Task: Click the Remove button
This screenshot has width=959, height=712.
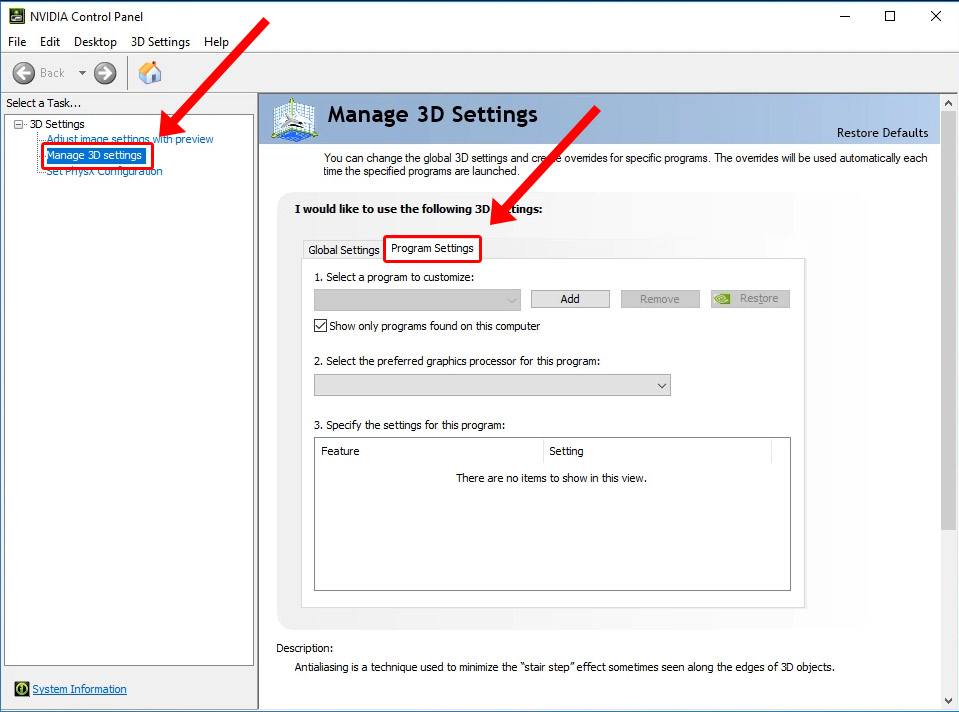Action: click(660, 299)
